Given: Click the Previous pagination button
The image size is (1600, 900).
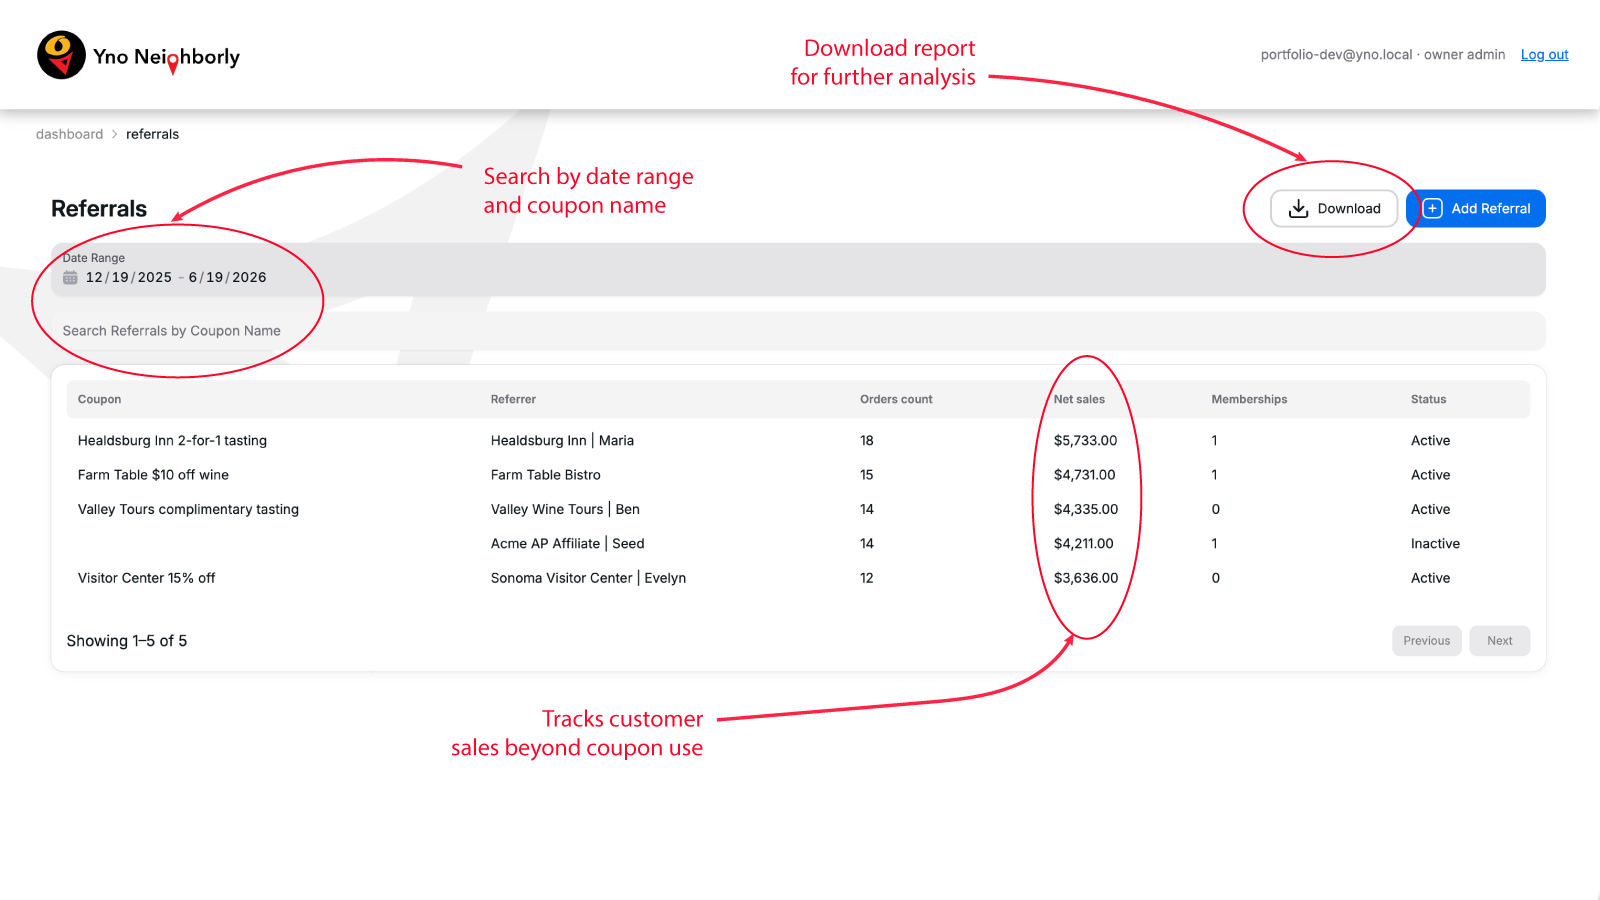Looking at the screenshot, I should [x=1426, y=641].
